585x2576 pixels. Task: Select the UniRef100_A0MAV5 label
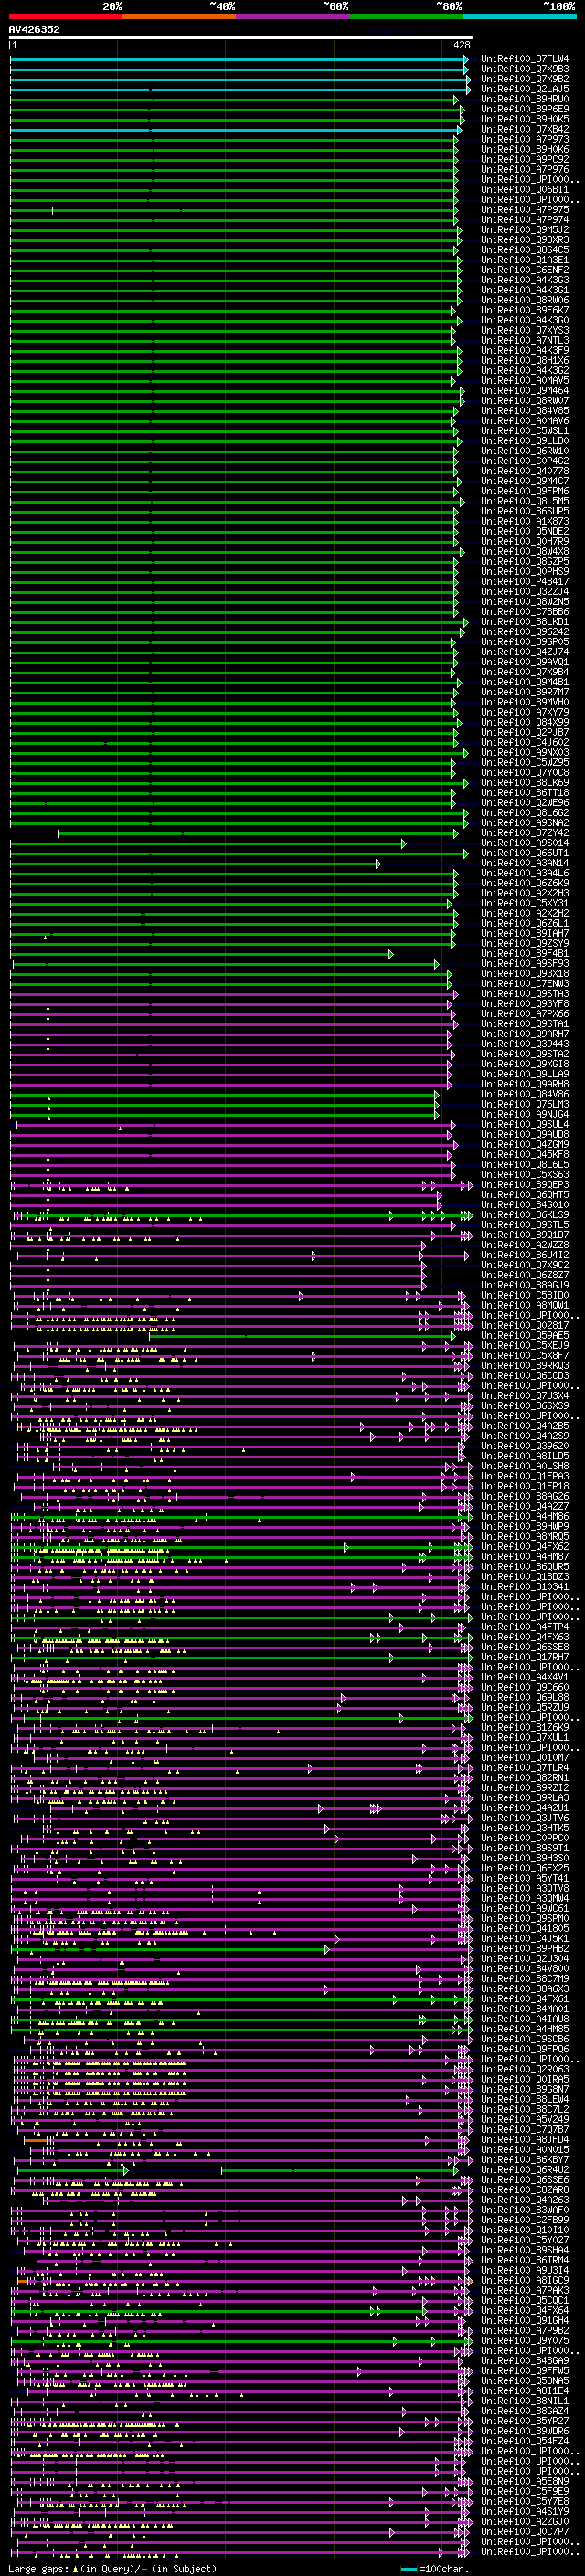525,380
